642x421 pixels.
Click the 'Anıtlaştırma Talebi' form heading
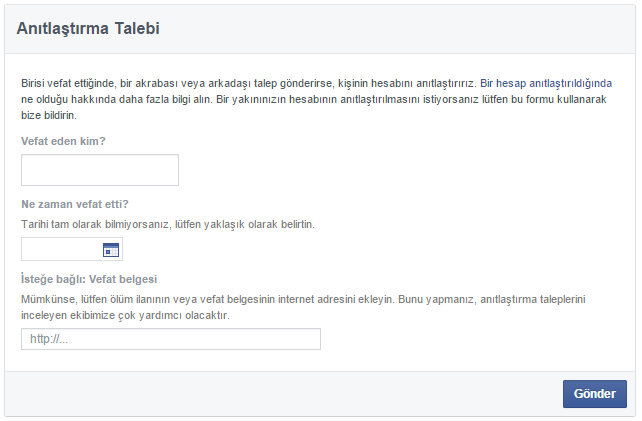(x=88, y=29)
